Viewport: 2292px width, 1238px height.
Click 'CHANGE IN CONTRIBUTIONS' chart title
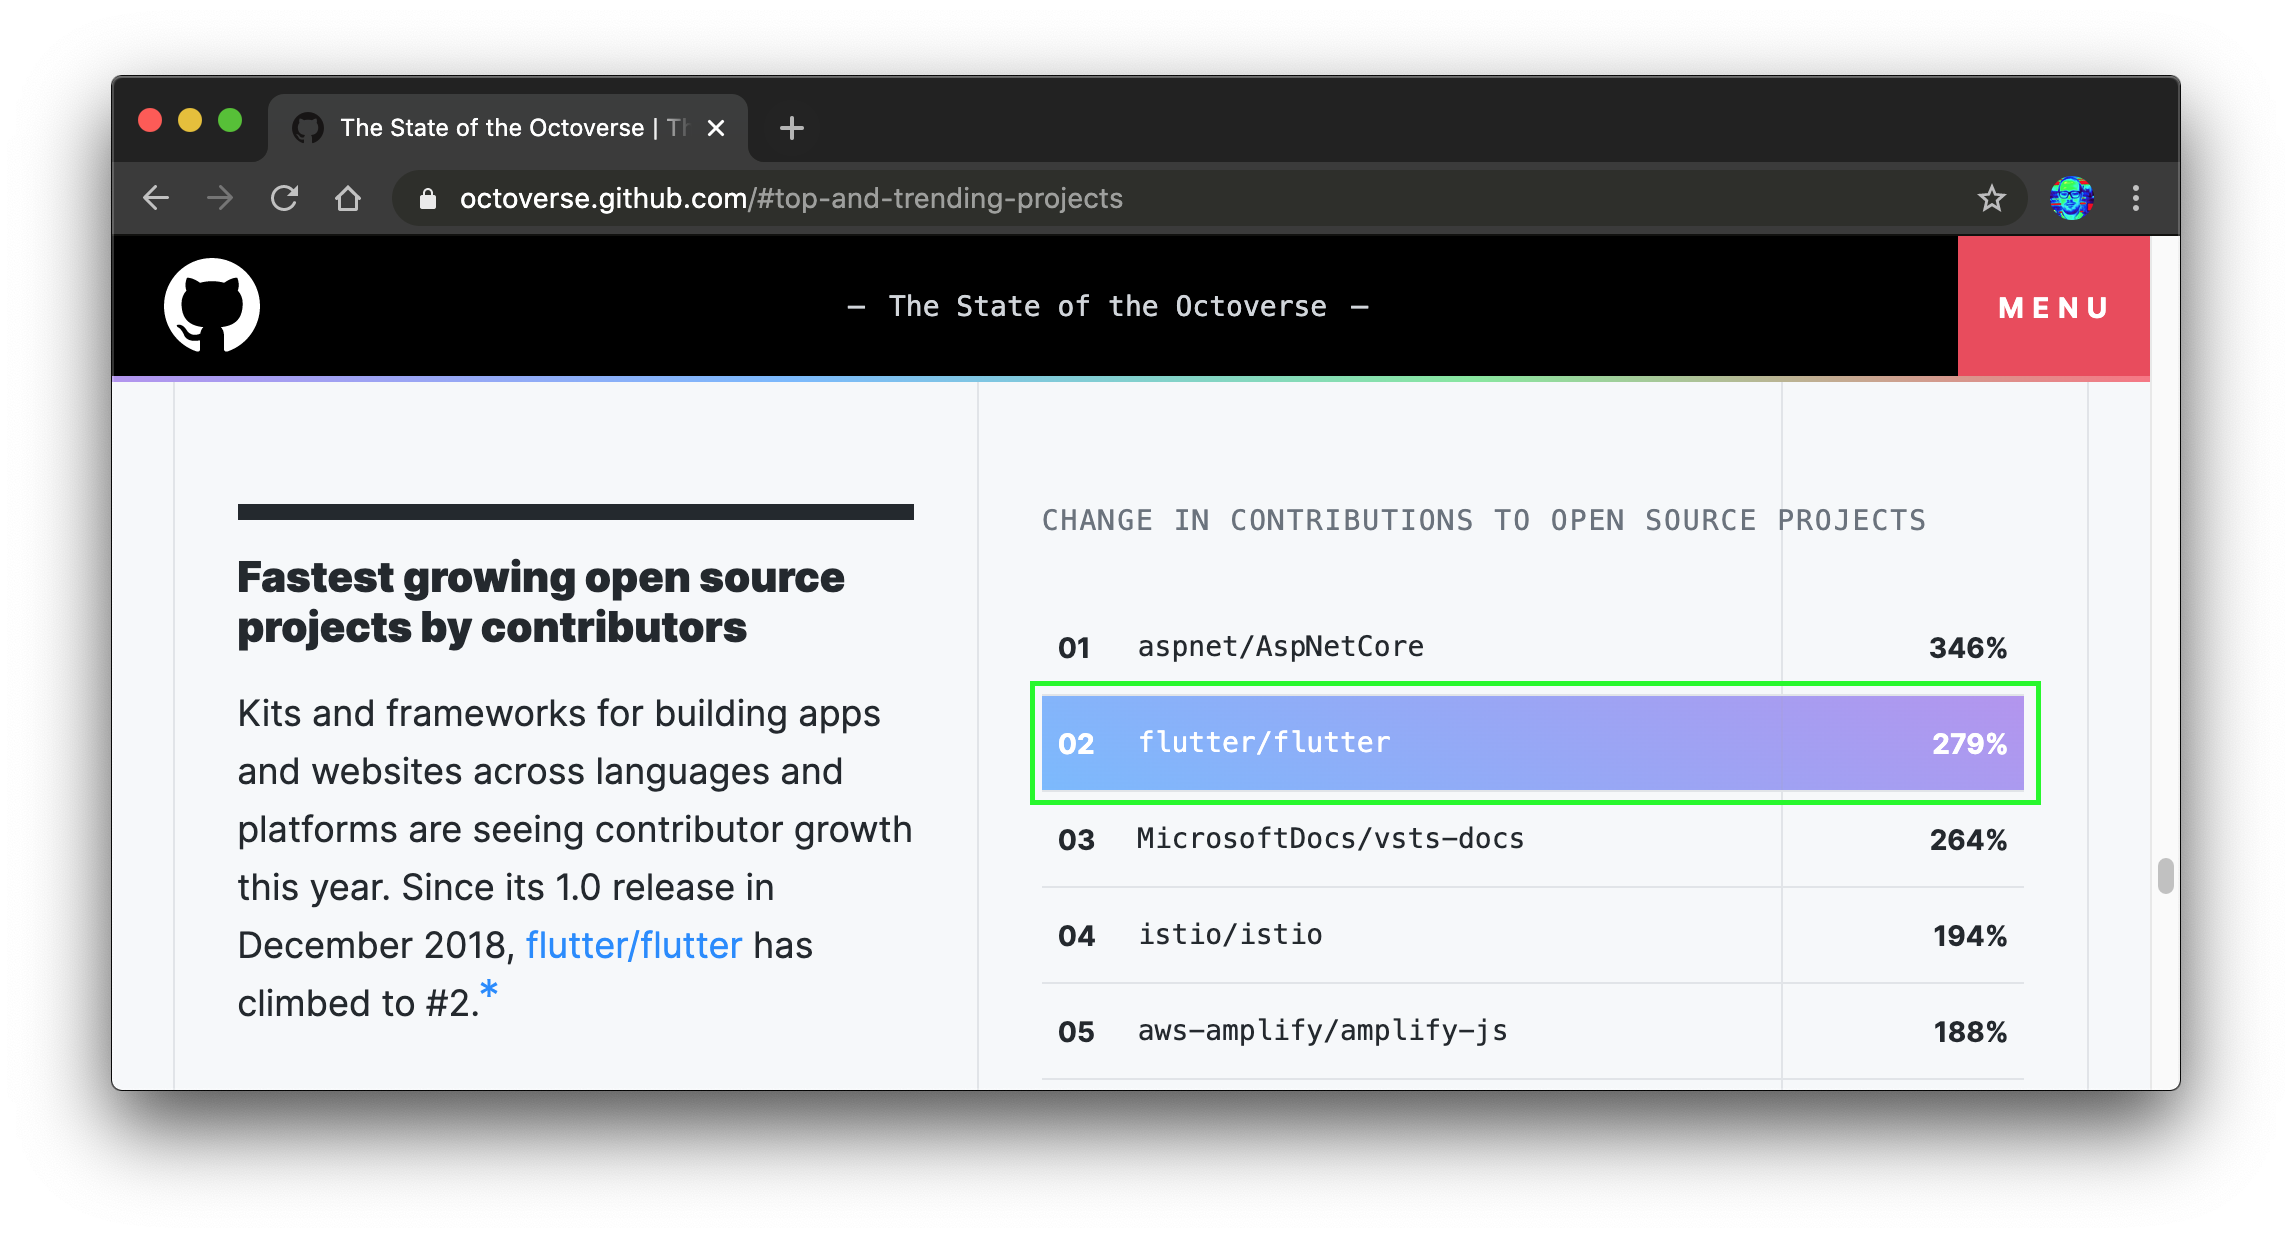pos(1484,520)
